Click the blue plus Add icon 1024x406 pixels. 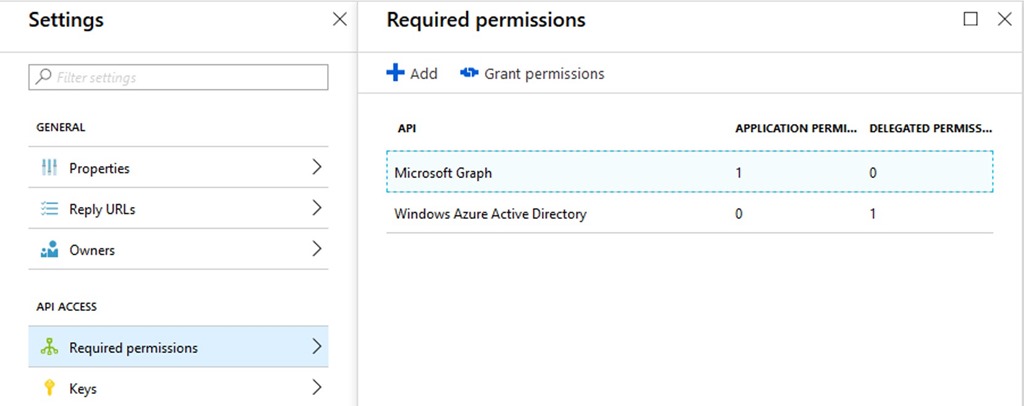[395, 73]
